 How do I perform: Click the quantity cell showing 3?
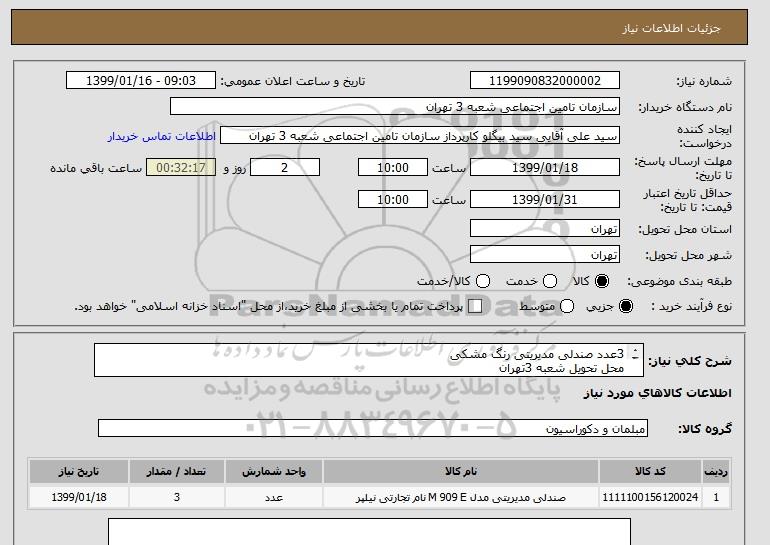(176, 497)
